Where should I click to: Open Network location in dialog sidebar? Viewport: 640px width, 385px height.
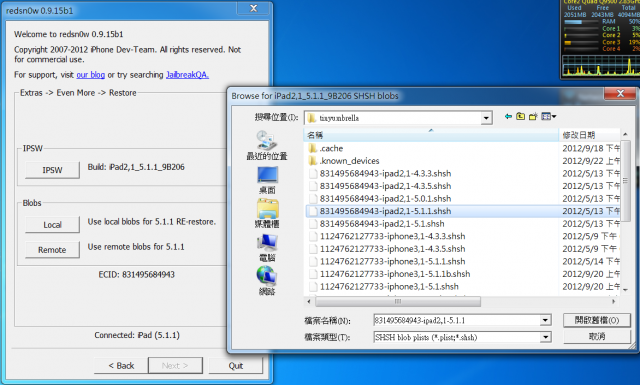[x=267, y=281]
